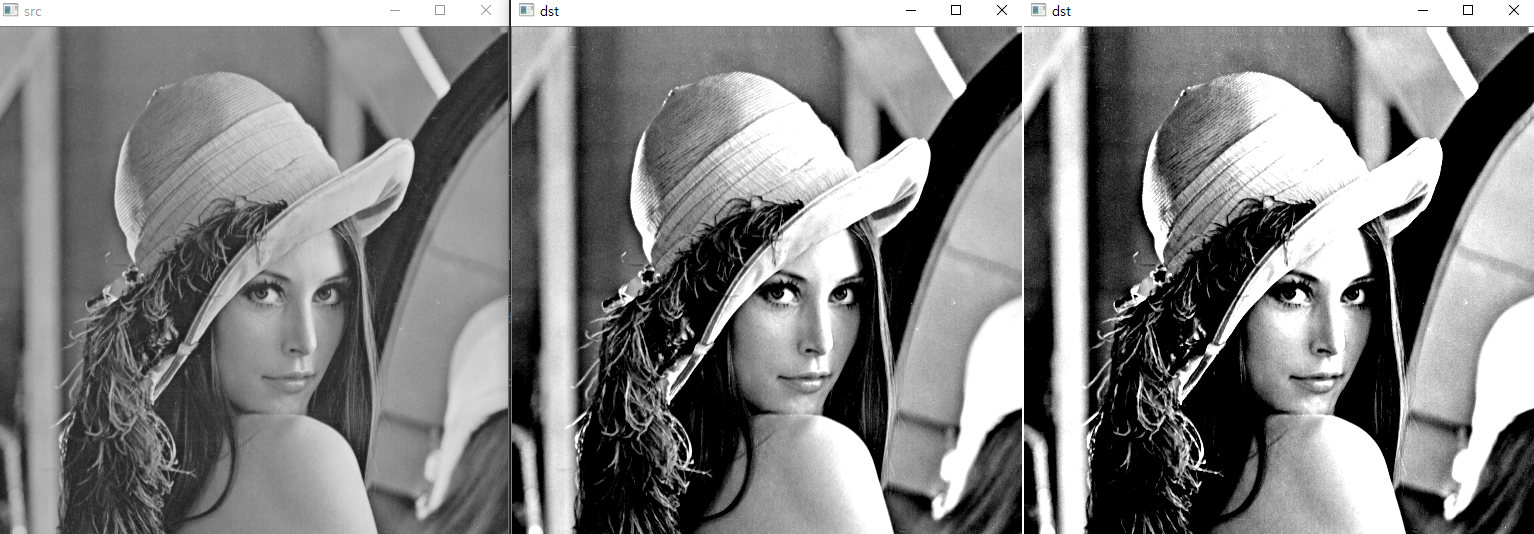Screen dimensions: 1534x534
Task: Maximize the middle dst window
Action: pos(956,10)
